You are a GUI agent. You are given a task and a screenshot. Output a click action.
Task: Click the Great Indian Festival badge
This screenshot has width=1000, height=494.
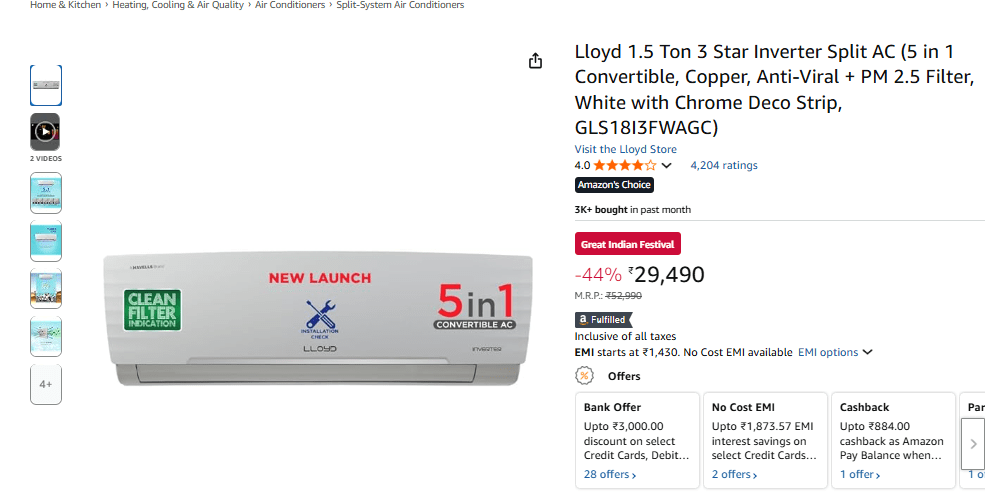(628, 244)
